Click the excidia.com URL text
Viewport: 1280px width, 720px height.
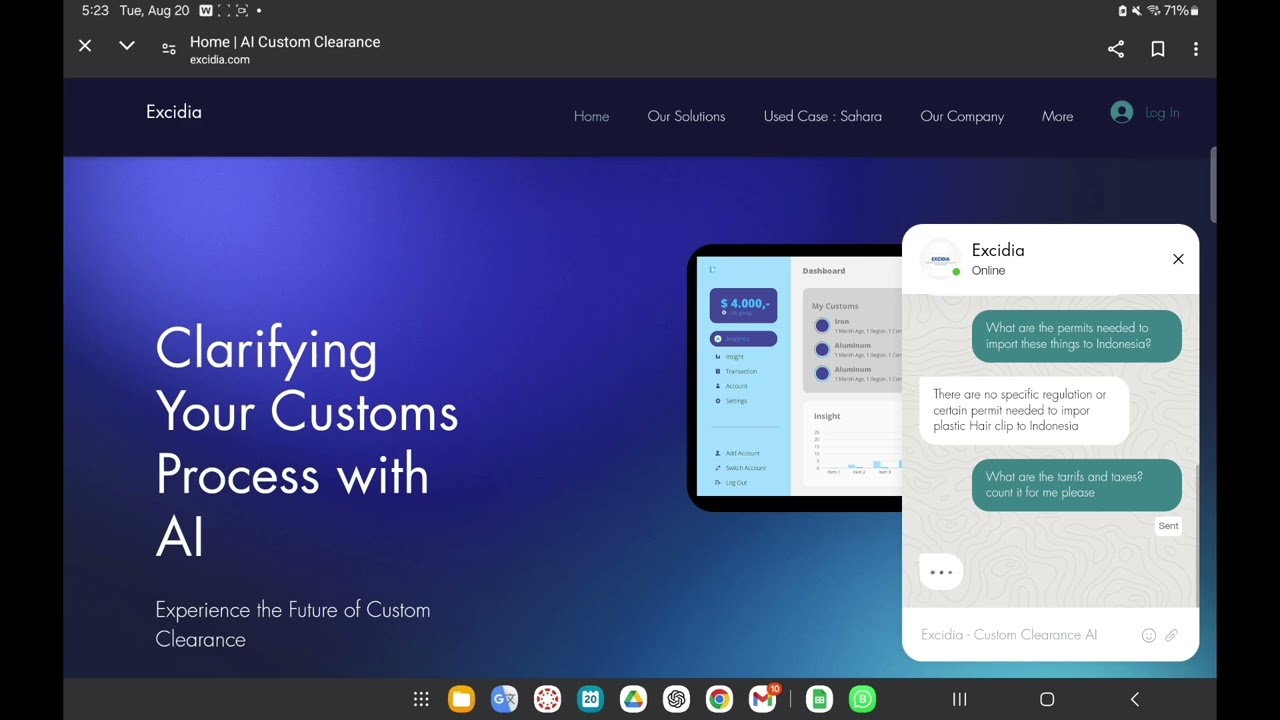(220, 60)
